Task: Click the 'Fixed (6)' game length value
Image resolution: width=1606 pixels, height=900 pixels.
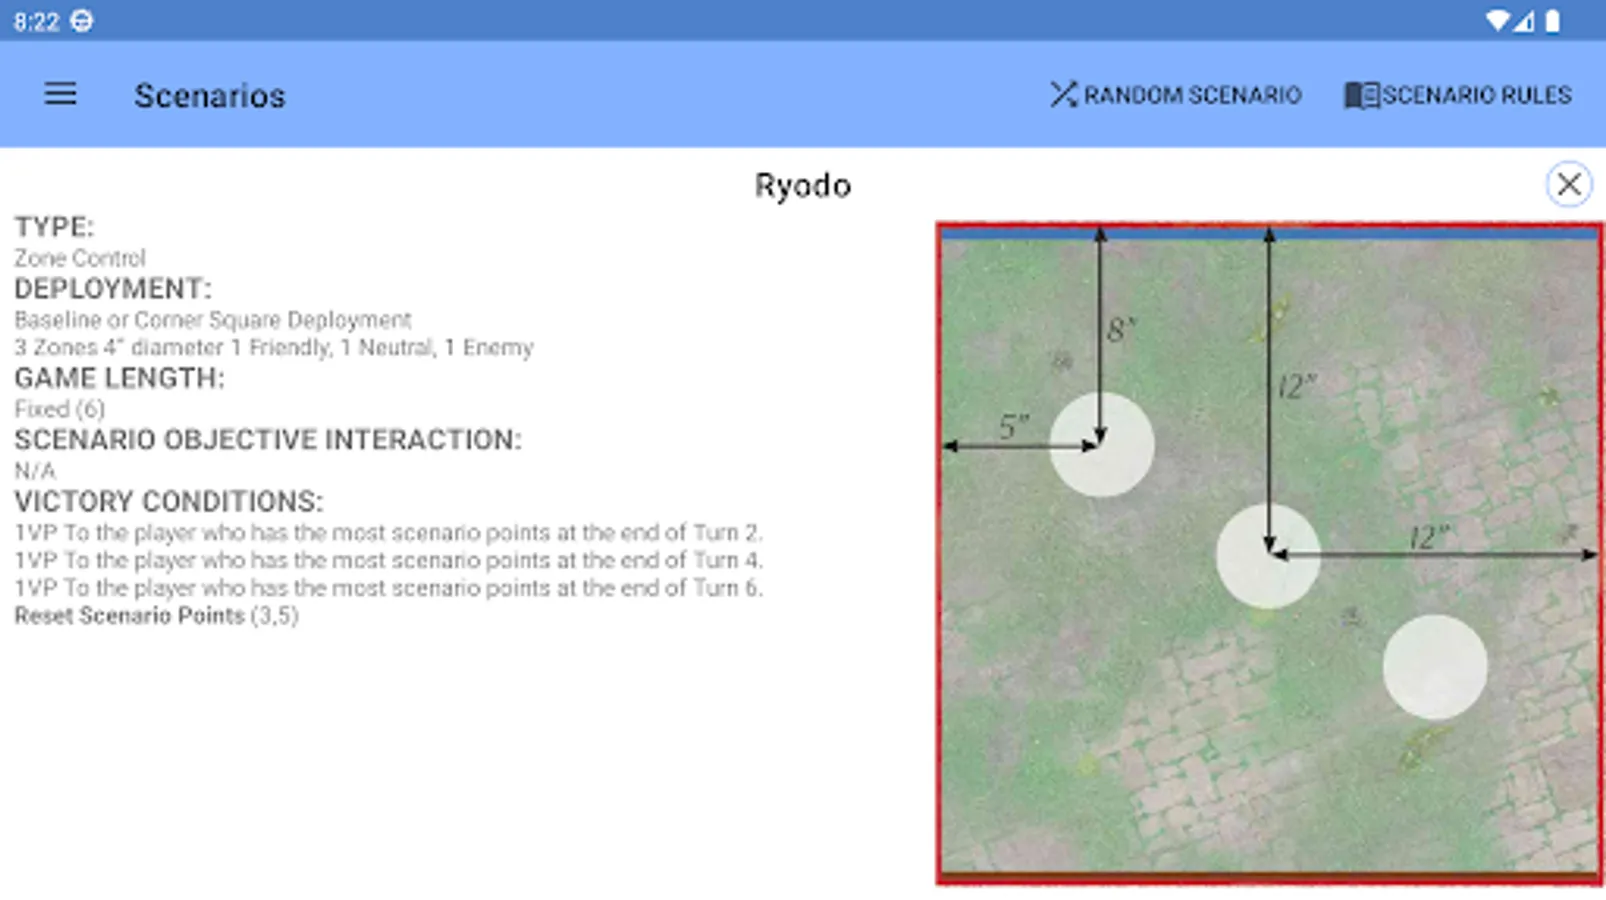Action: pyautogui.click(x=59, y=409)
